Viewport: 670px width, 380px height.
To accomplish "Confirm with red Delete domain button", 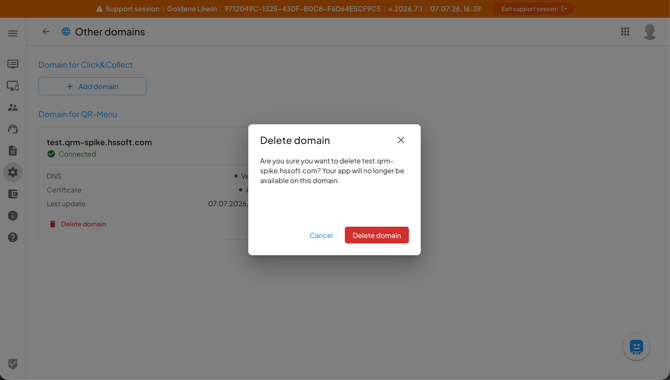I will (x=376, y=235).
